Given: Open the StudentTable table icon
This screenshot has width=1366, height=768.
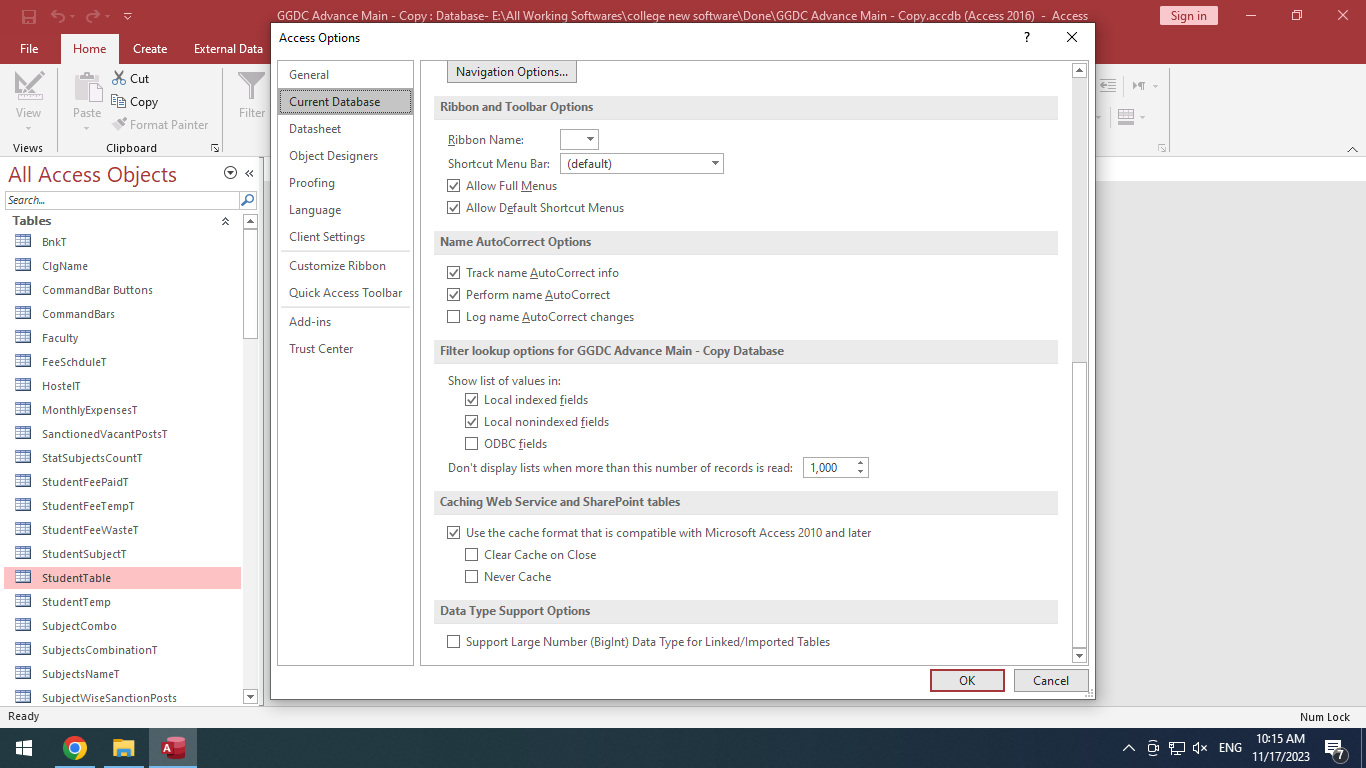Looking at the screenshot, I should click(x=23, y=577).
